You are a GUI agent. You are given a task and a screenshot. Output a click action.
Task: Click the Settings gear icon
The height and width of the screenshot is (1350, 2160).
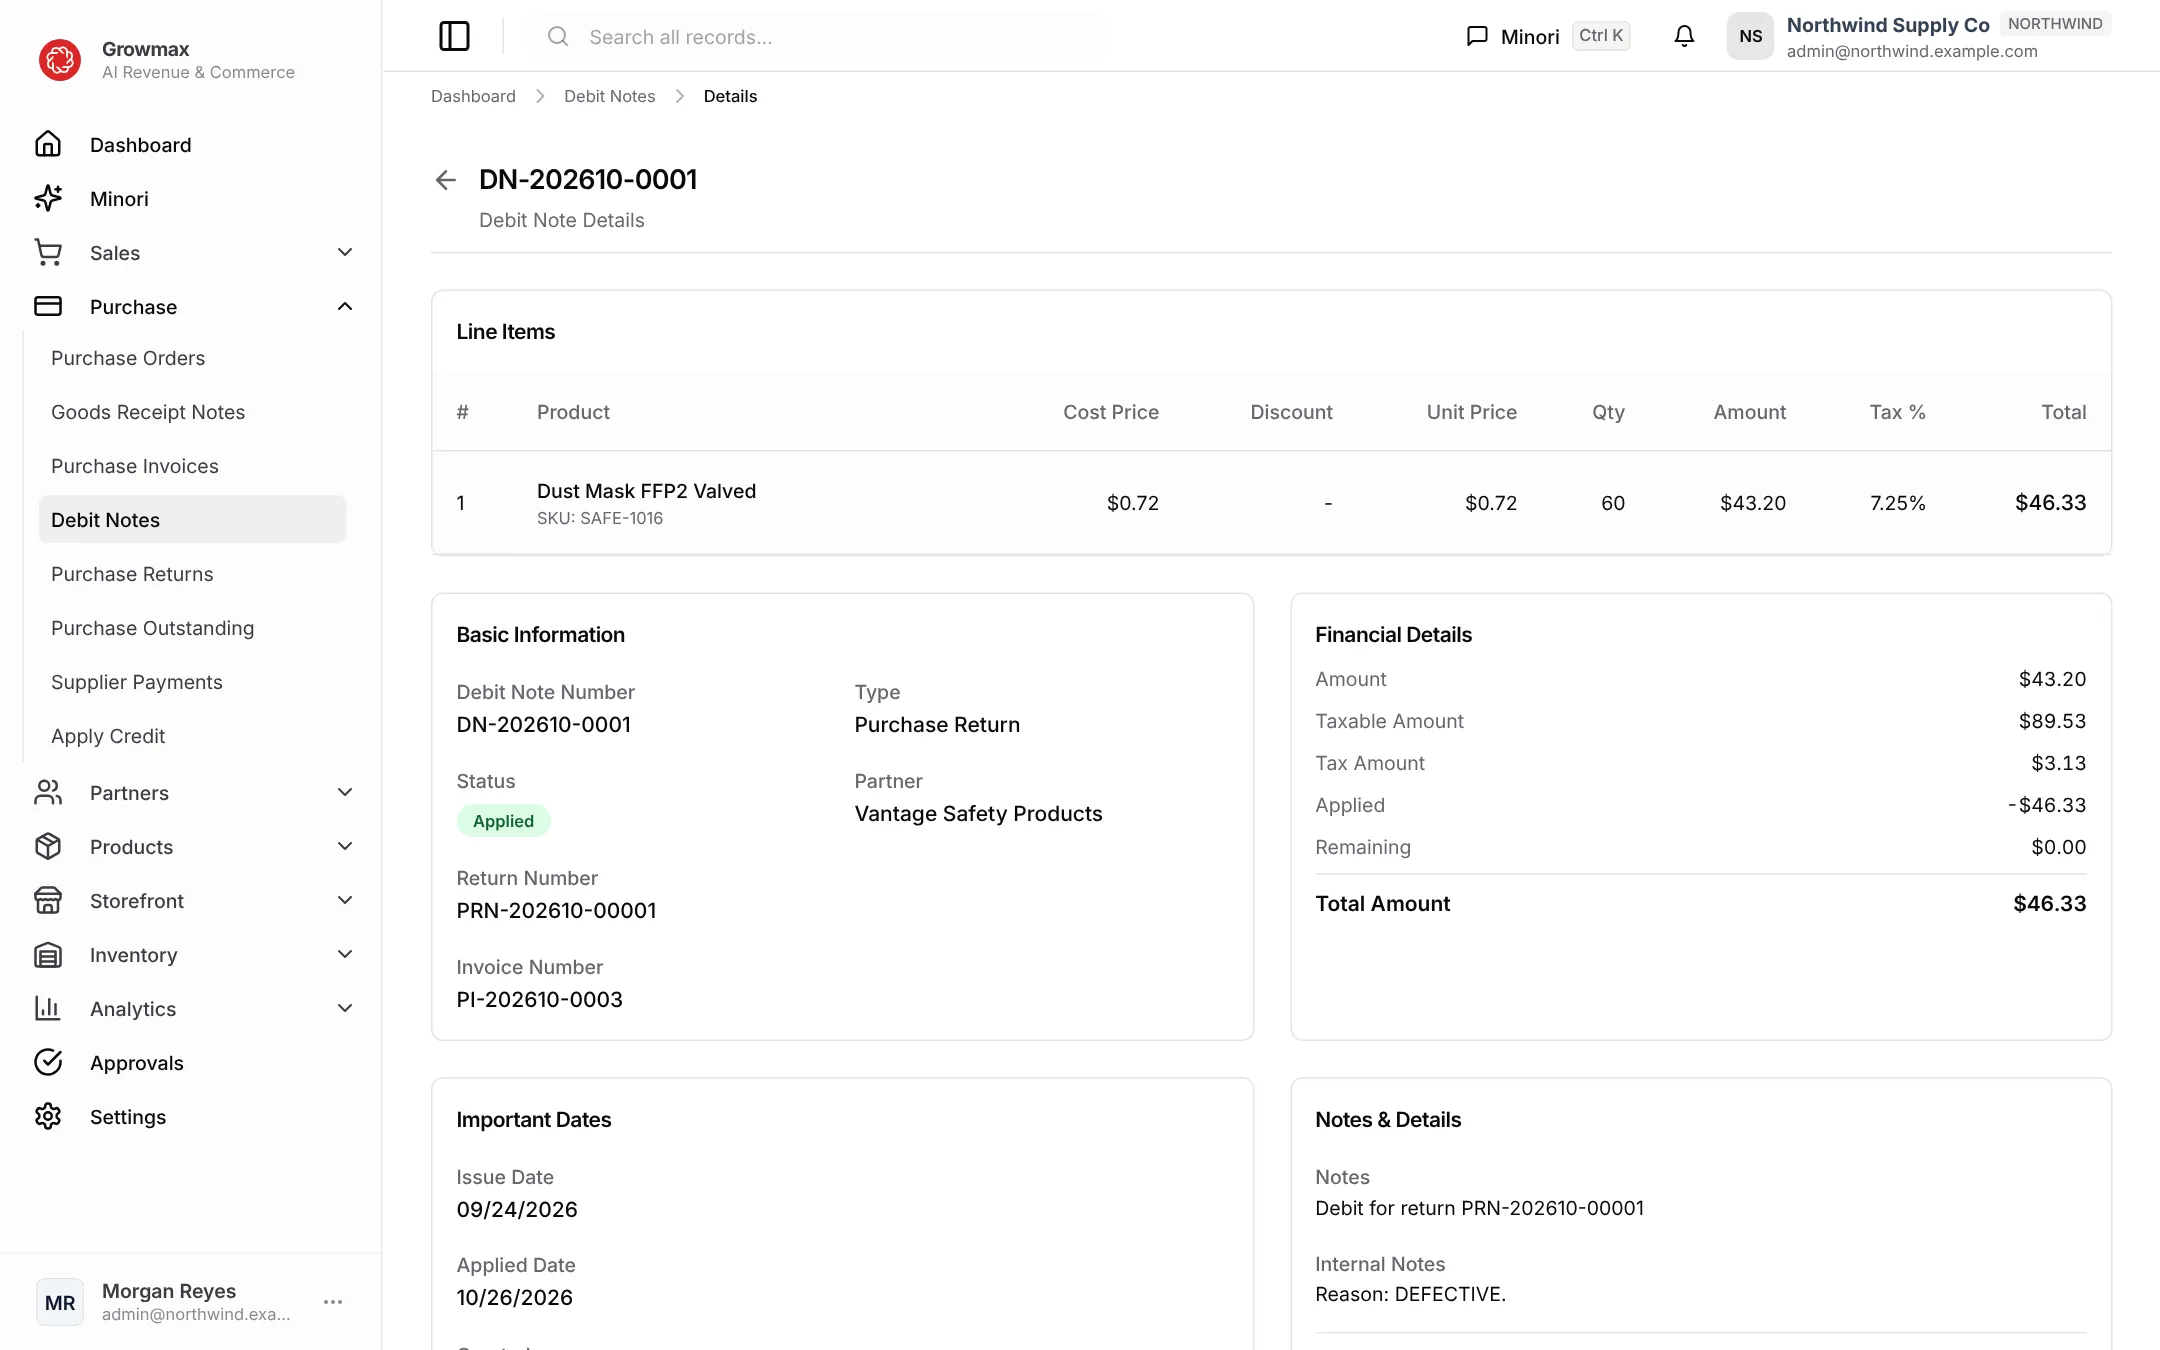coord(48,1117)
